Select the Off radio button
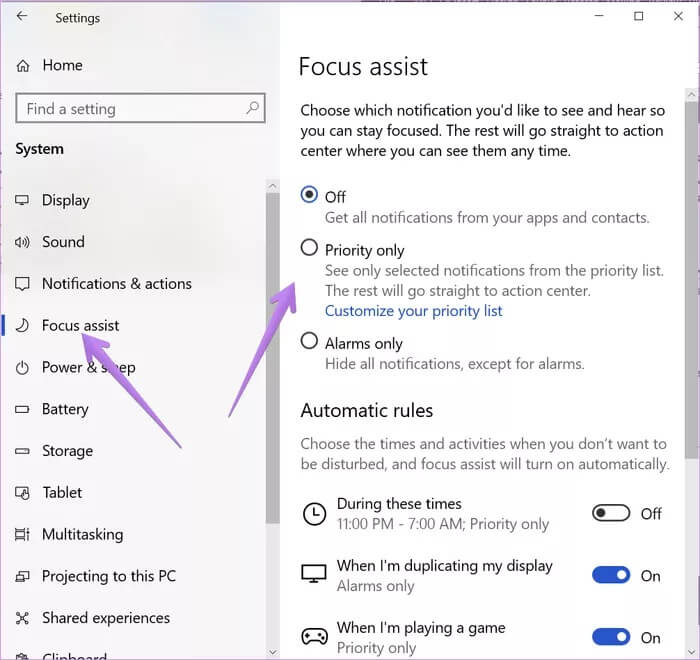The image size is (700, 660). (x=309, y=195)
